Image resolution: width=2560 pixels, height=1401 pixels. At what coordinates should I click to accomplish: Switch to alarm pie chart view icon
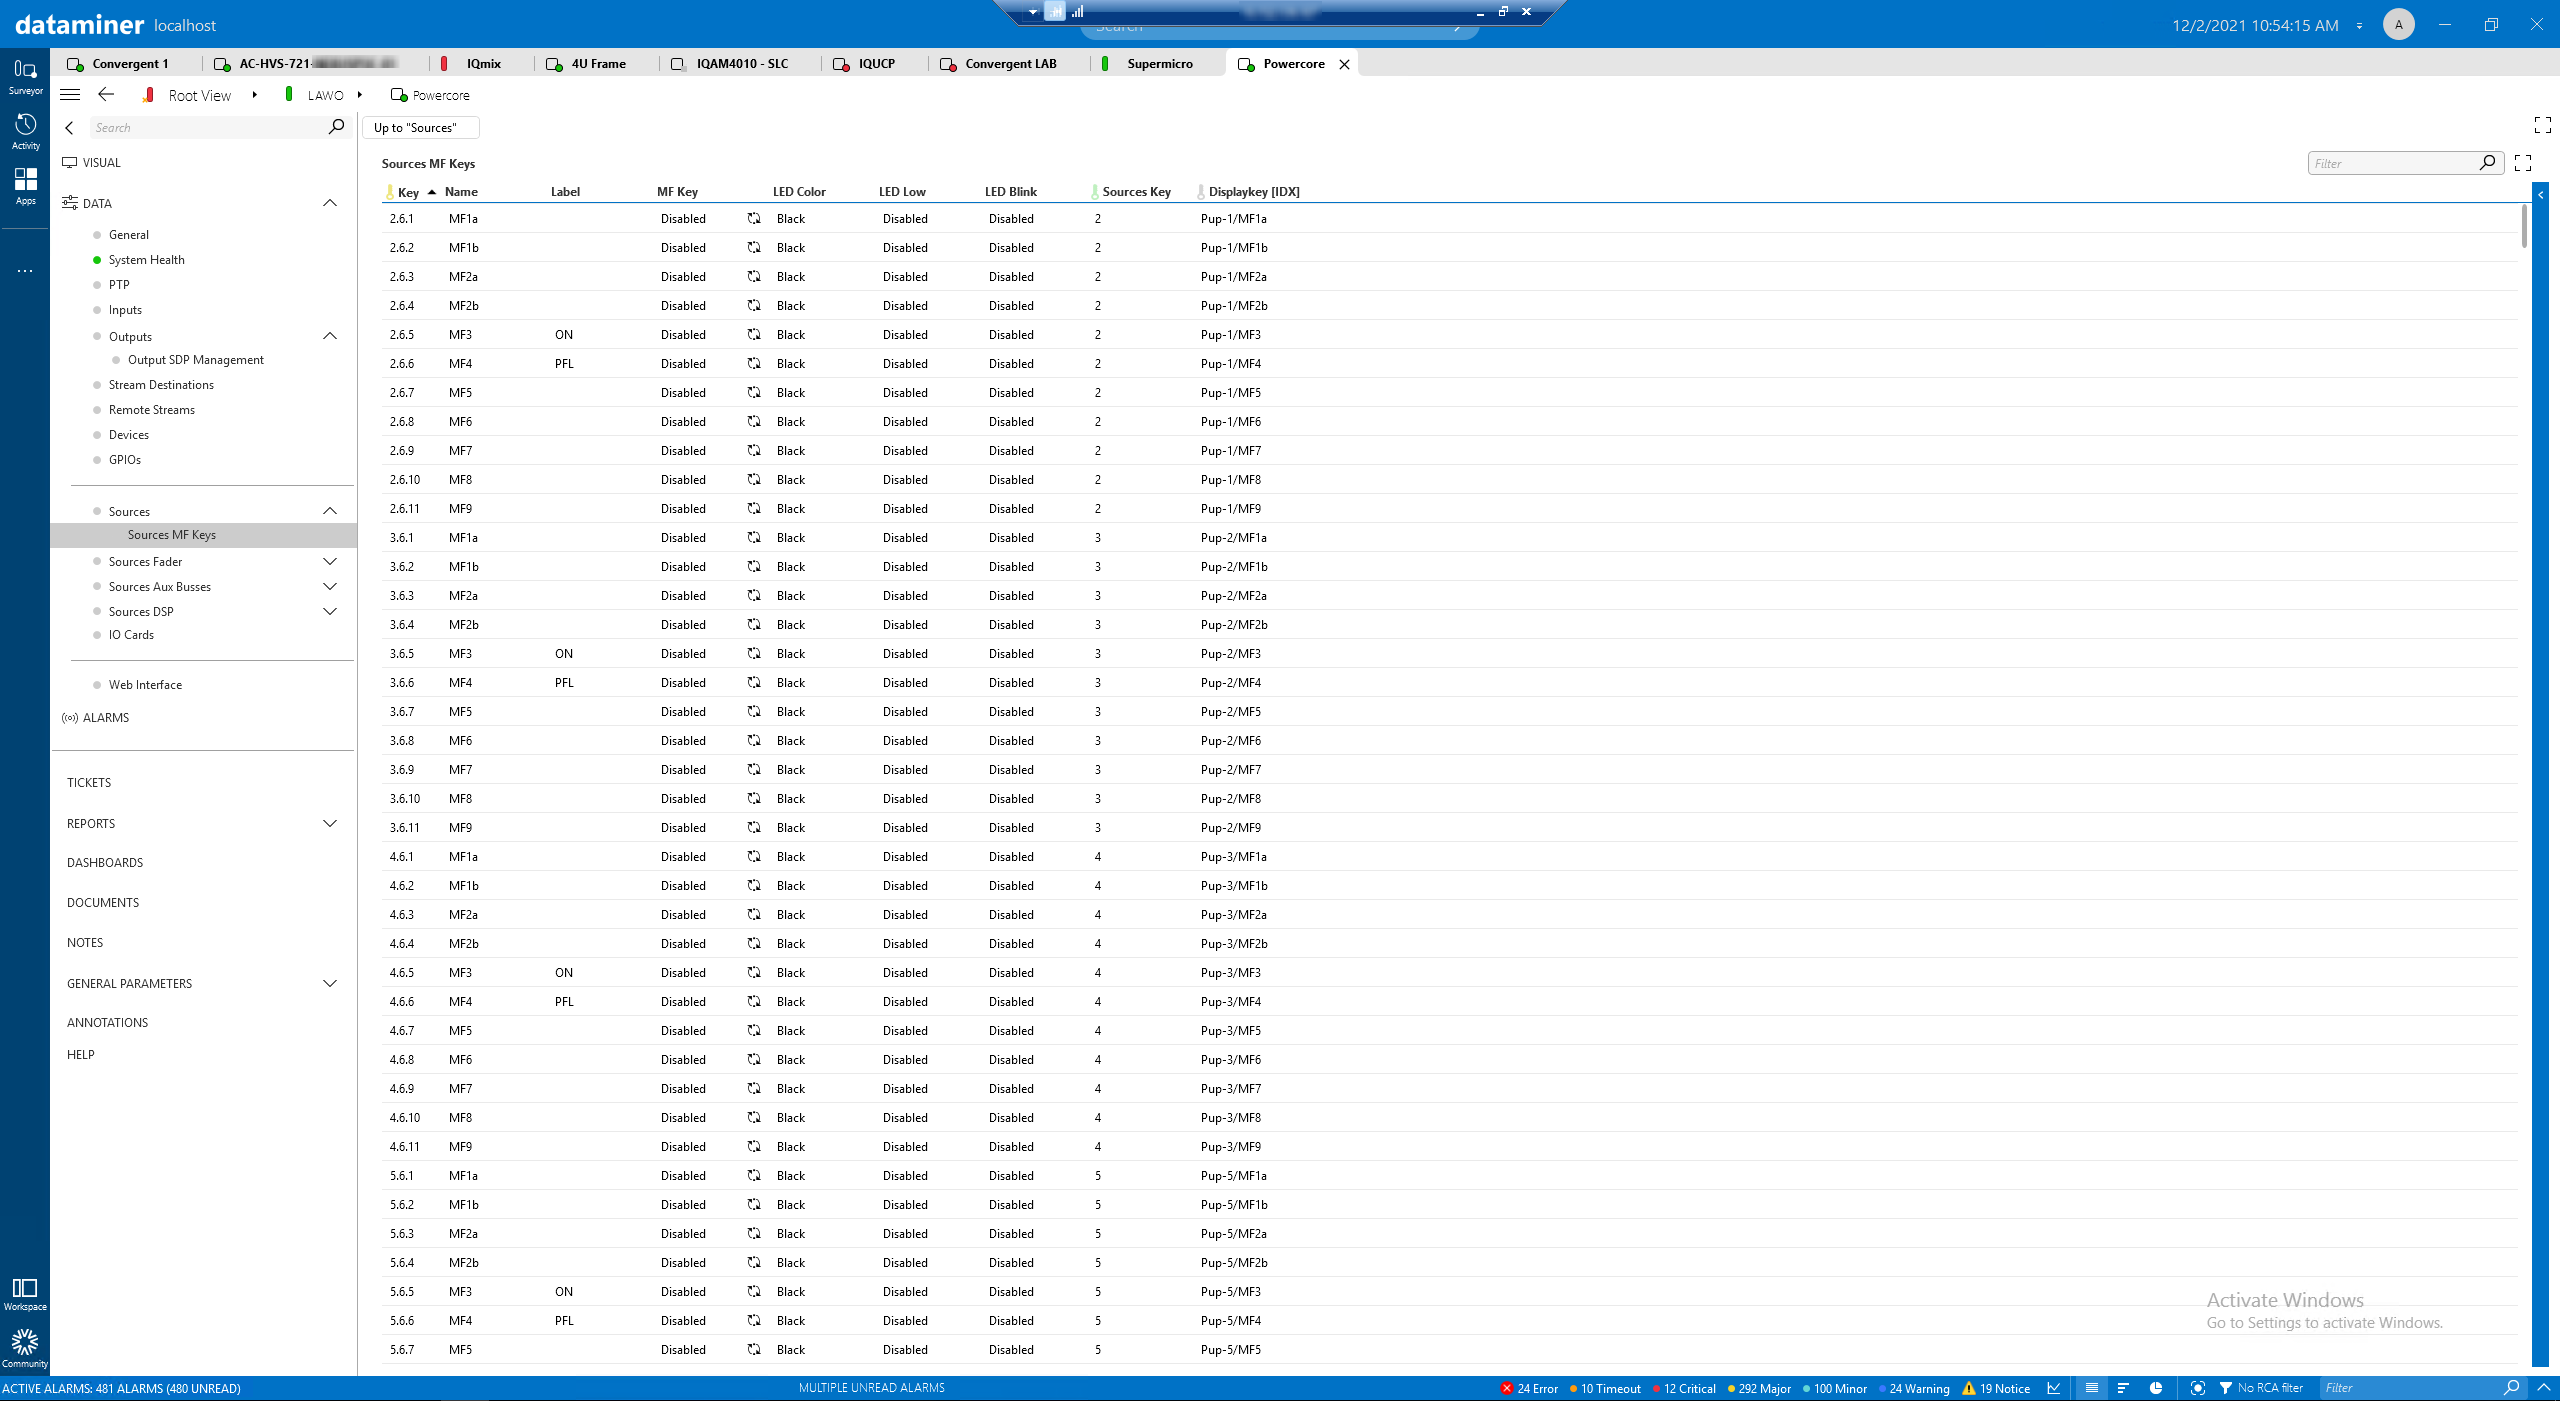[x=2156, y=1388]
